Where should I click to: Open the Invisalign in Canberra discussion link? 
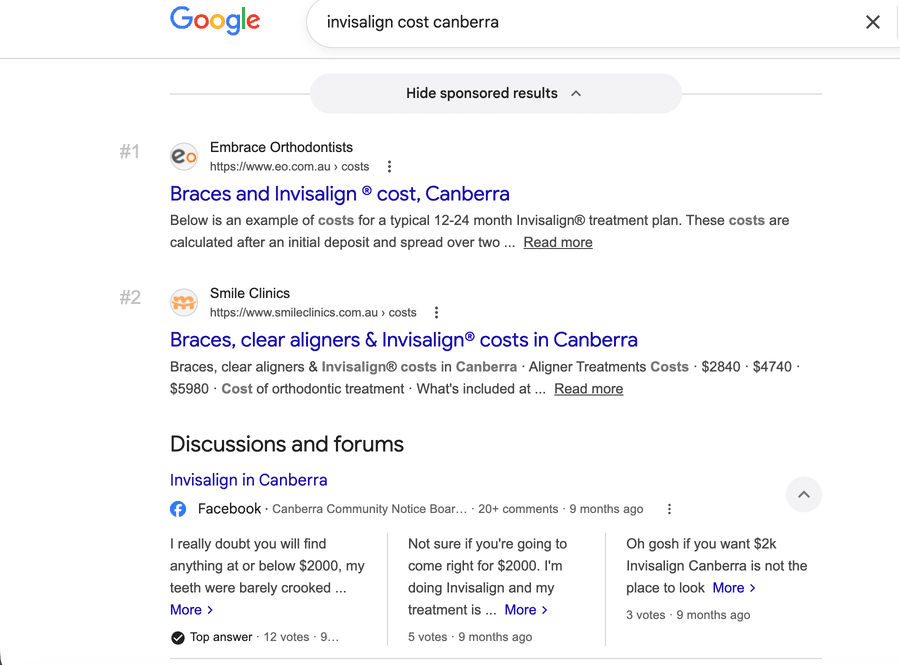[249, 480]
